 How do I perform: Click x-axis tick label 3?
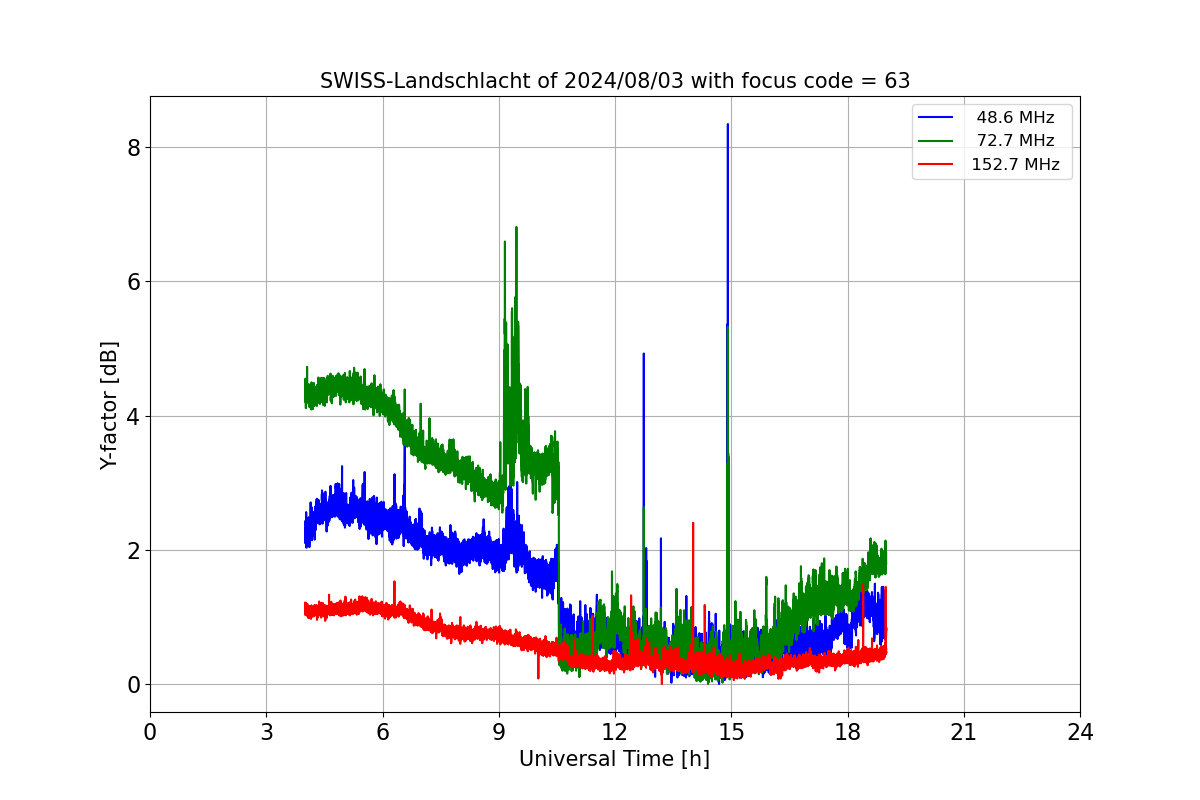click(266, 733)
